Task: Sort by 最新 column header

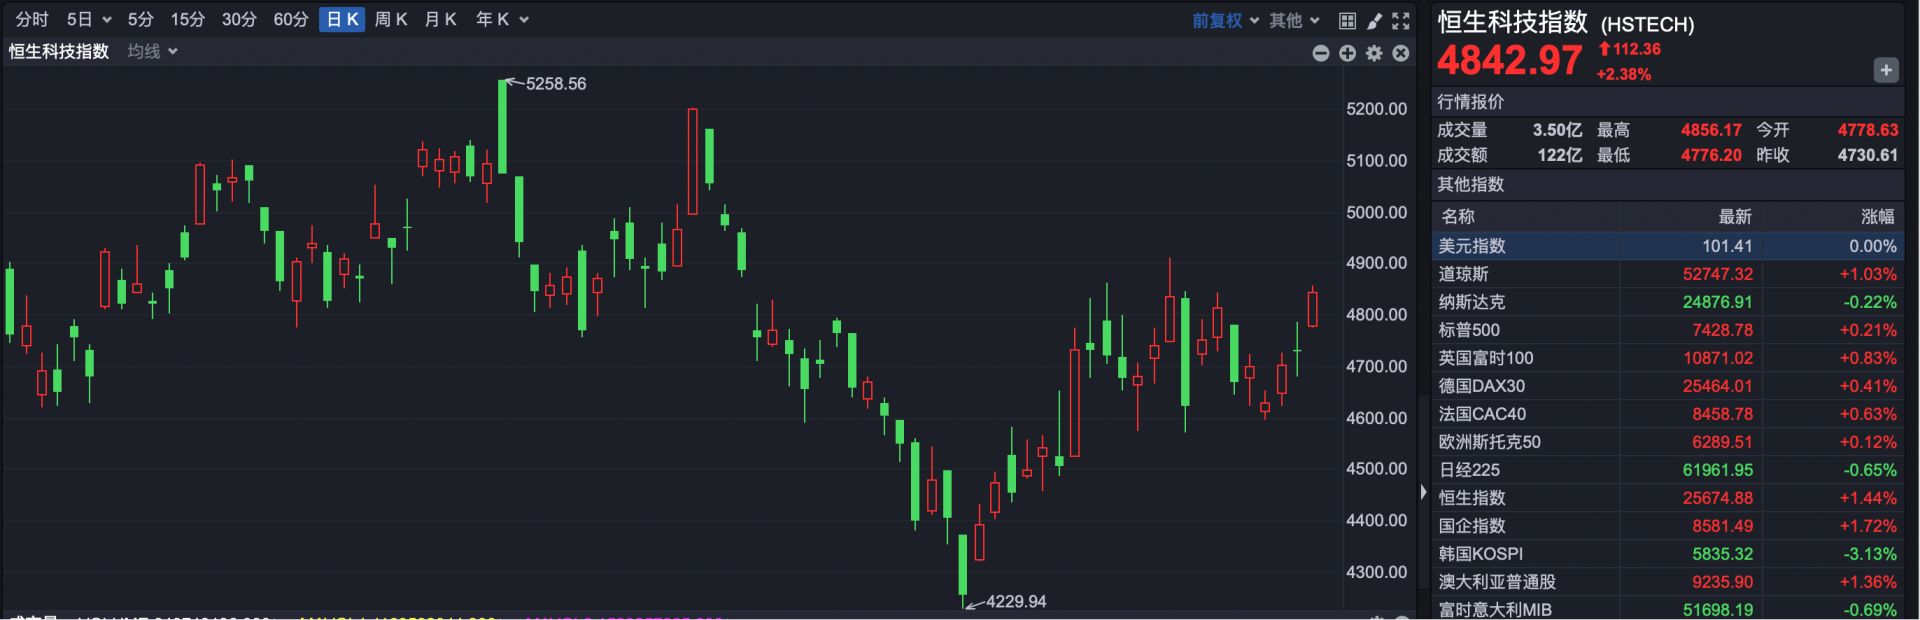Action: click(1735, 216)
